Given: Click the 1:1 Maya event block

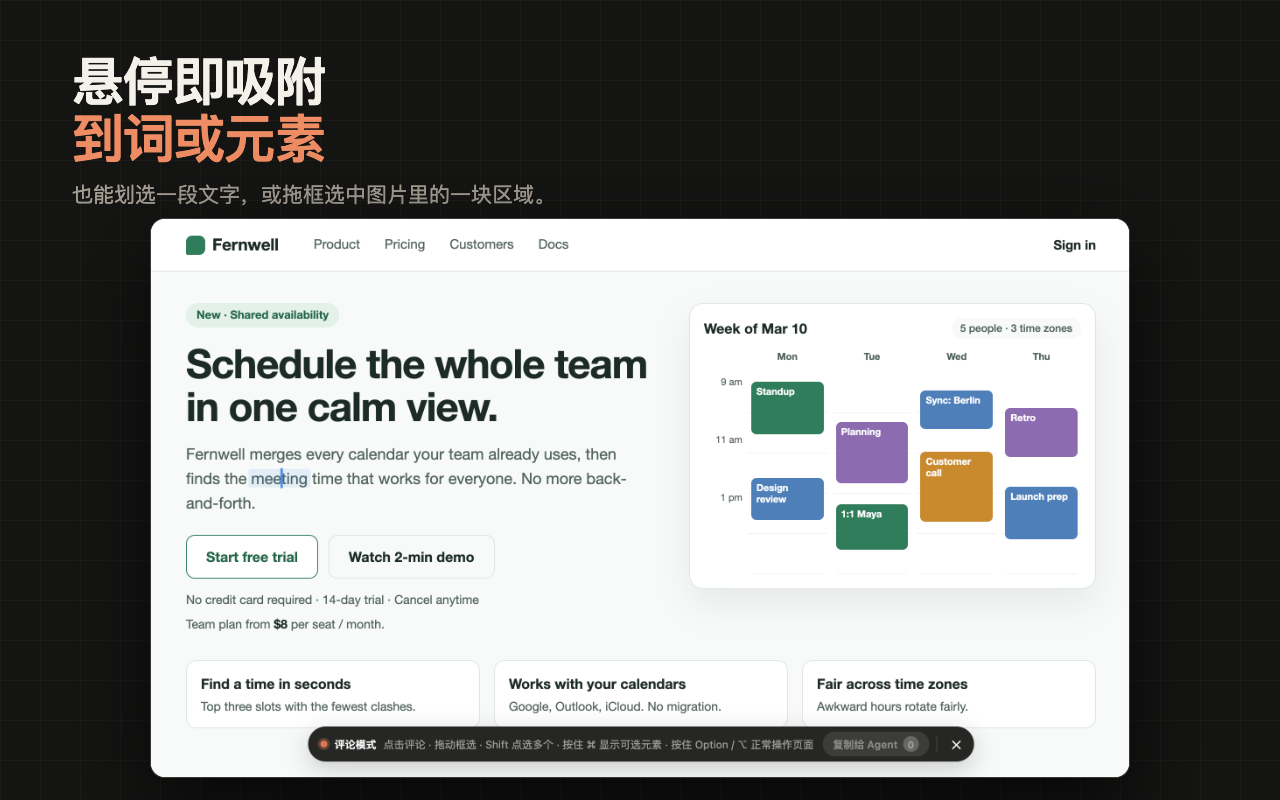Looking at the screenshot, I should (x=872, y=527).
